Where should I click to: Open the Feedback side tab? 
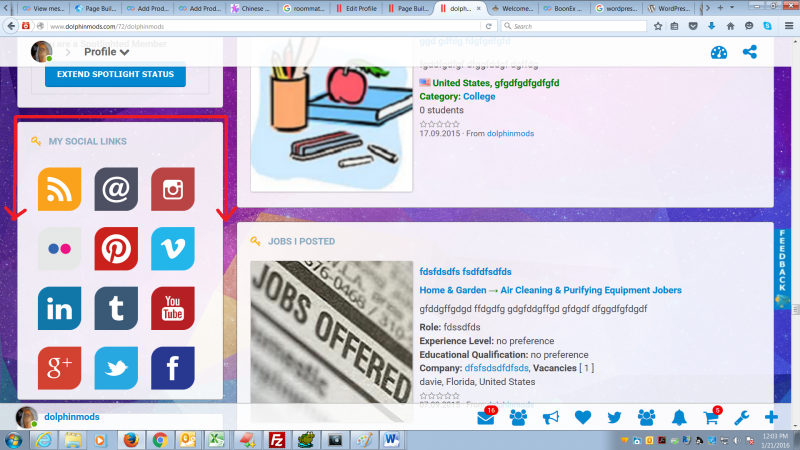point(784,262)
